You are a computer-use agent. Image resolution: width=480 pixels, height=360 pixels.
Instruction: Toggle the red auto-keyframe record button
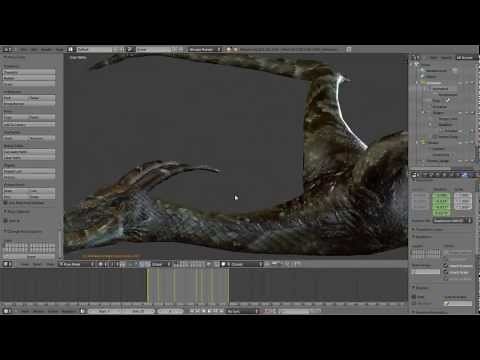point(268,311)
